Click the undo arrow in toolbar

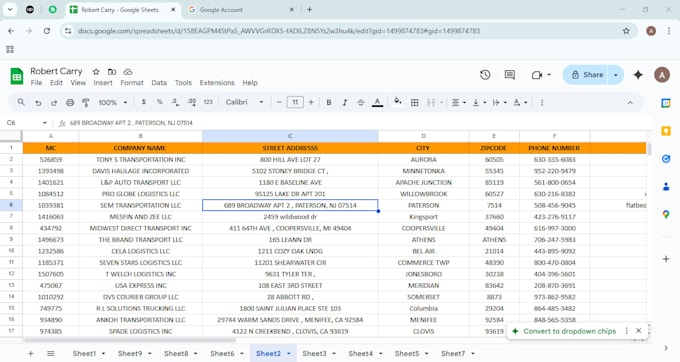(38, 103)
